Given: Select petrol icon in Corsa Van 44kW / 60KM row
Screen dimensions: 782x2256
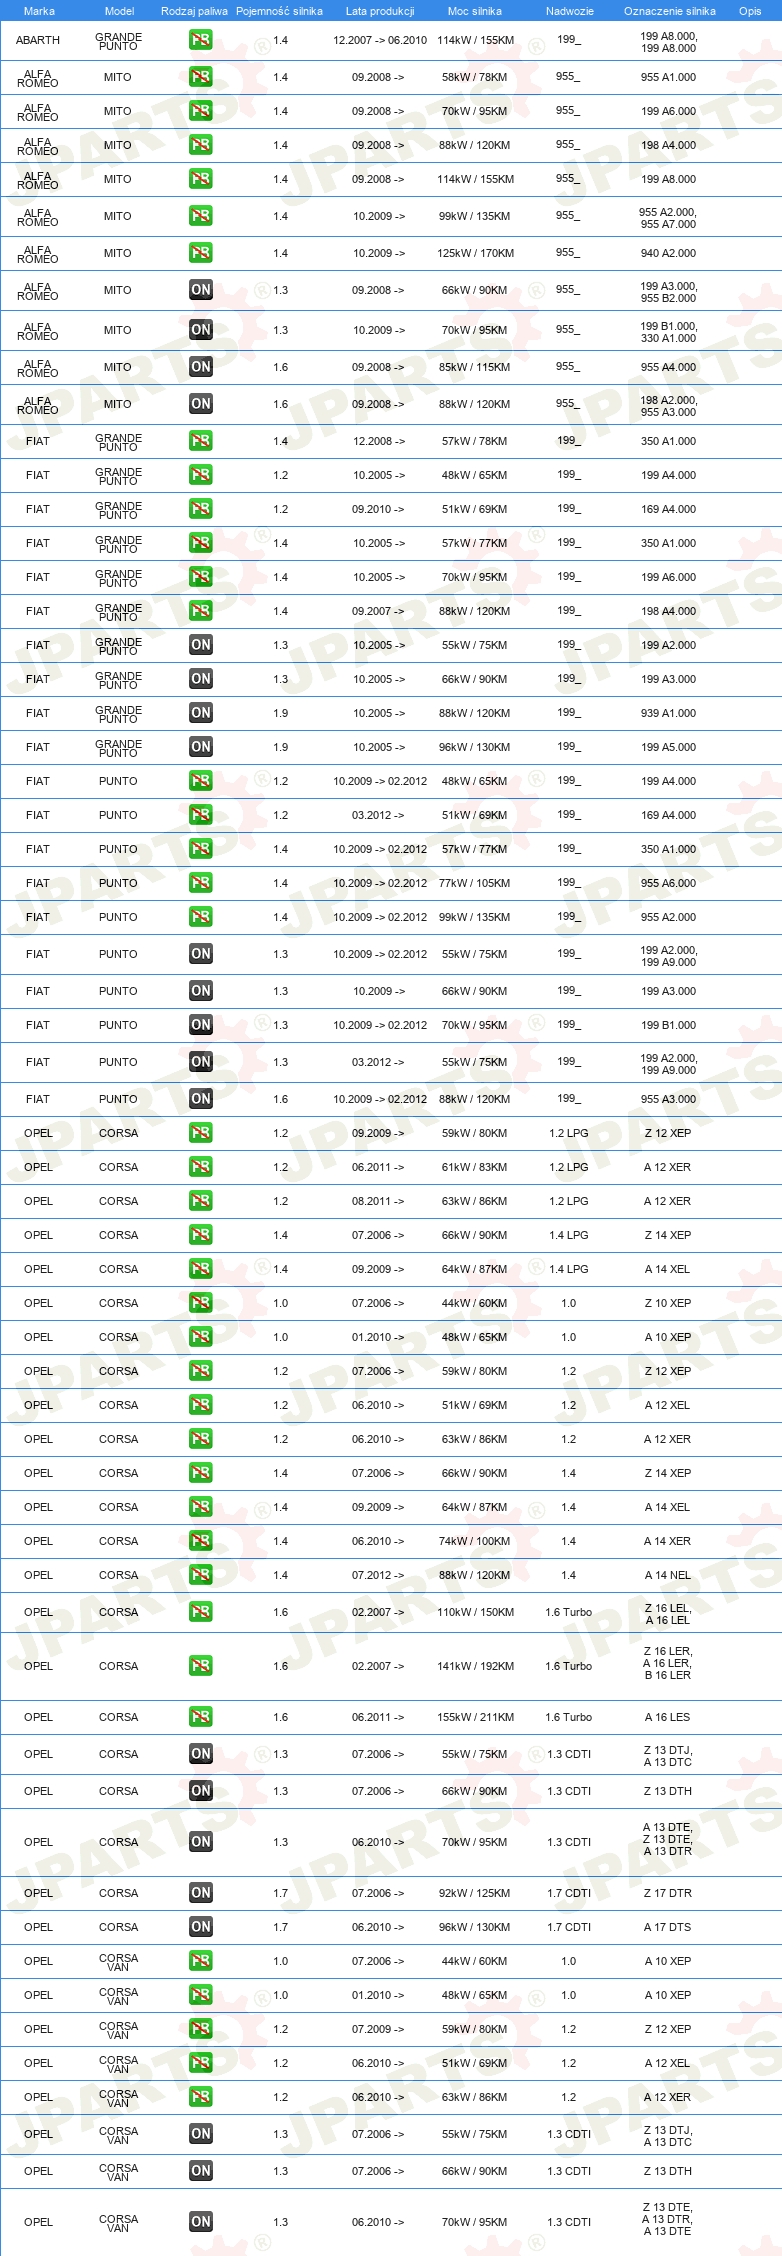Looking at the screenshot, I should (x=201, y=1961).
